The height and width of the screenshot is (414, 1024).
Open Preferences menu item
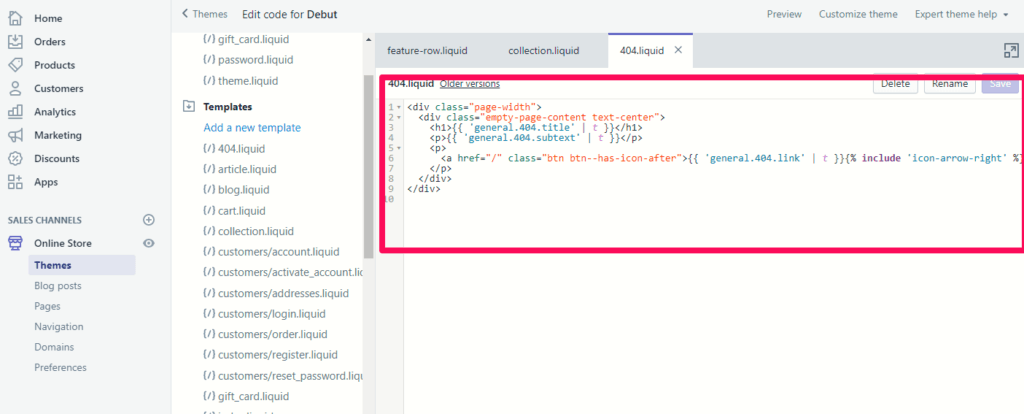coord(60,368)
